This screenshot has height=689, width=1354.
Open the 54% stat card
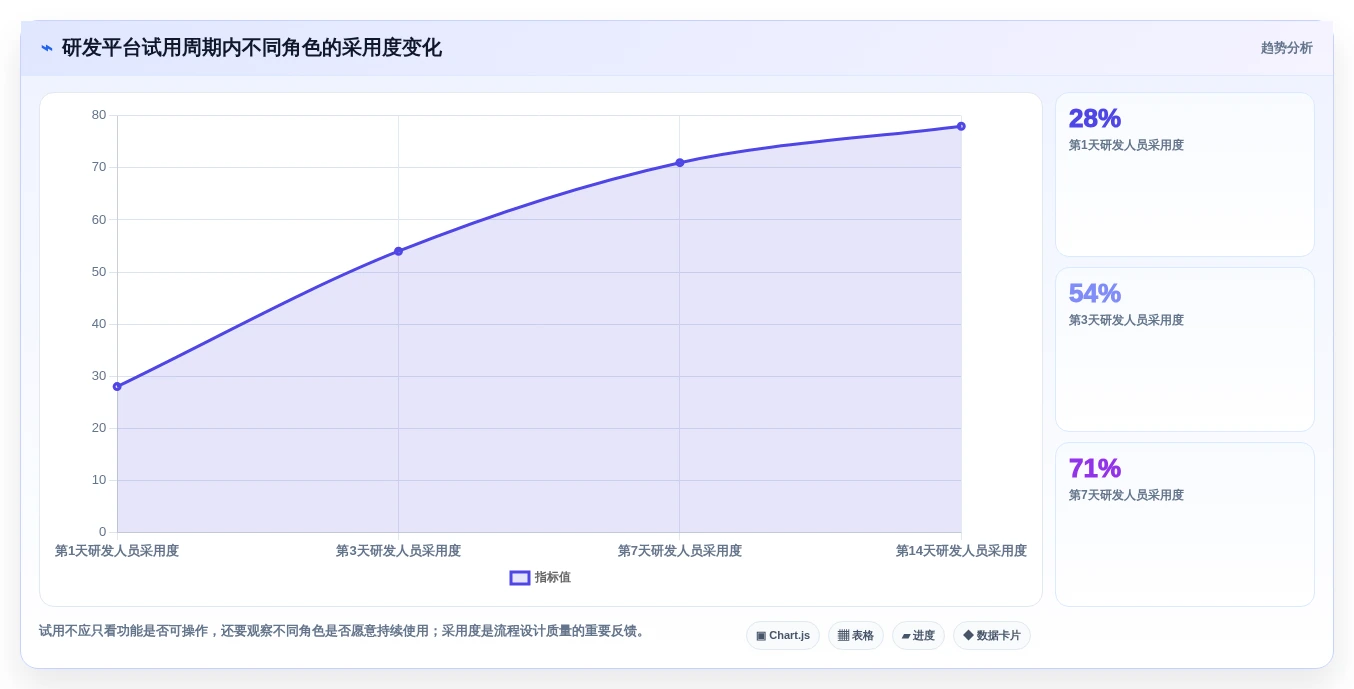click(x=1185, y=350)
